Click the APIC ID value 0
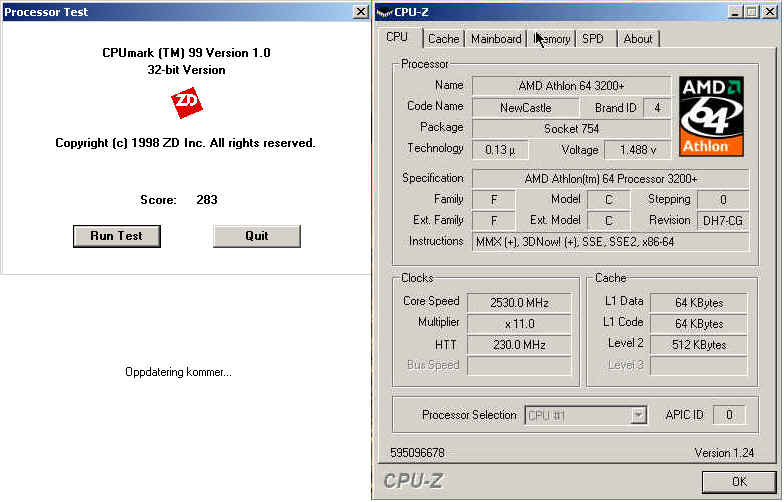This screenshot has width=784, height=502. tap(729, 415)
